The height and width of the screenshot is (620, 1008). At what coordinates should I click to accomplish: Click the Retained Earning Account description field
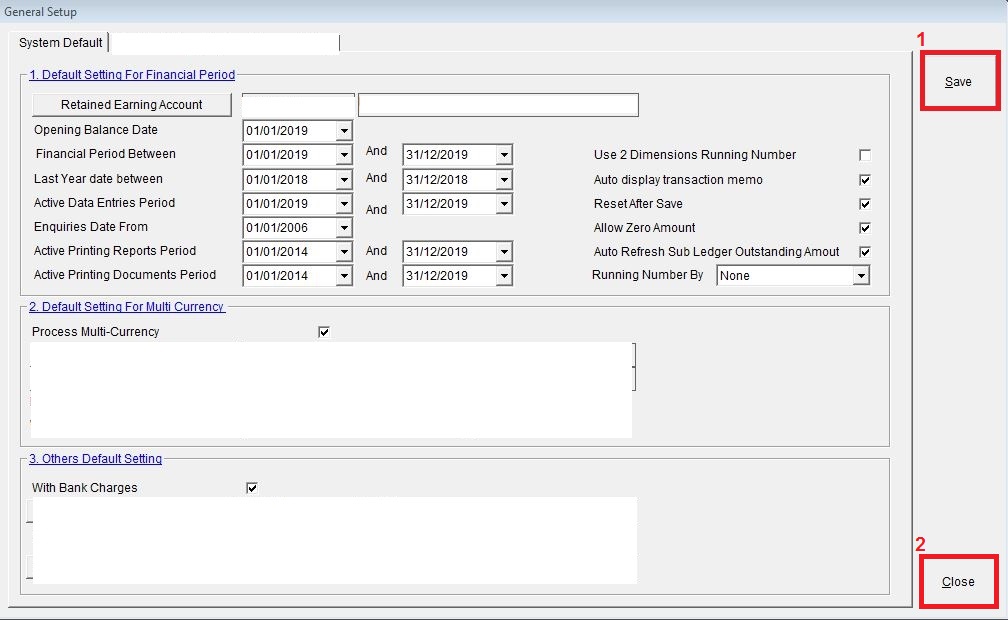(x=498, y=105)
